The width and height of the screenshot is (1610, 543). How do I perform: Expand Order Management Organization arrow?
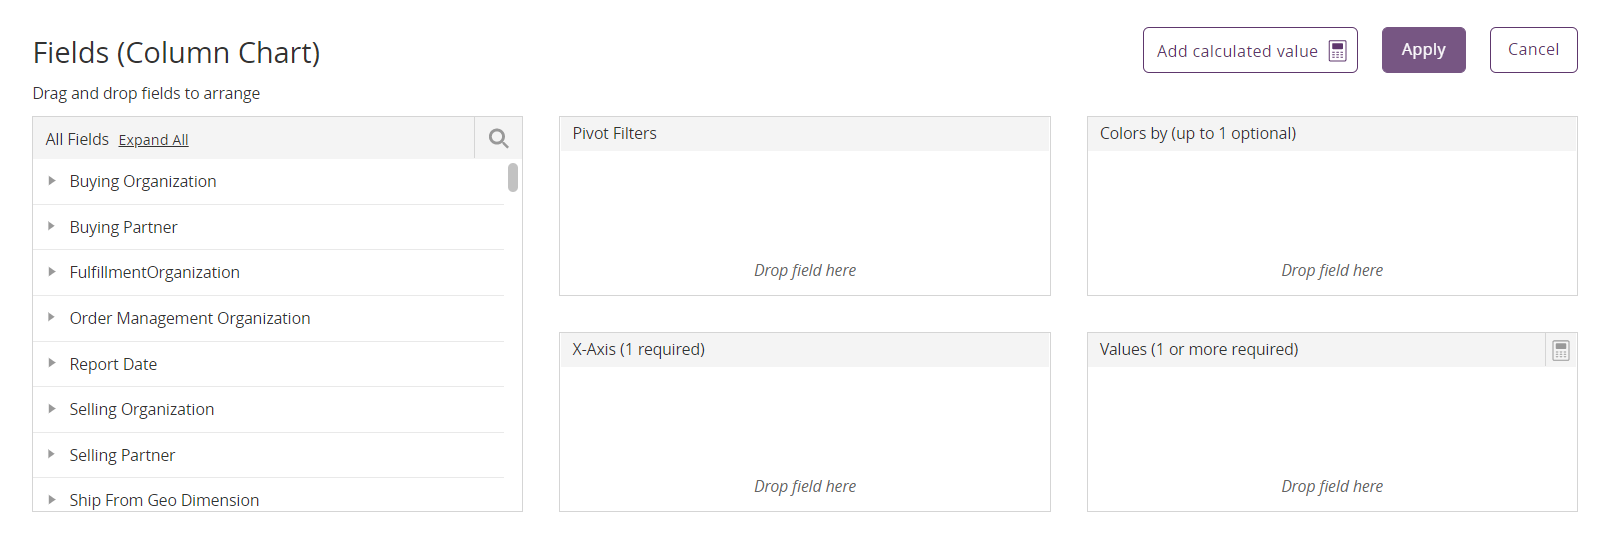point(52,318)
